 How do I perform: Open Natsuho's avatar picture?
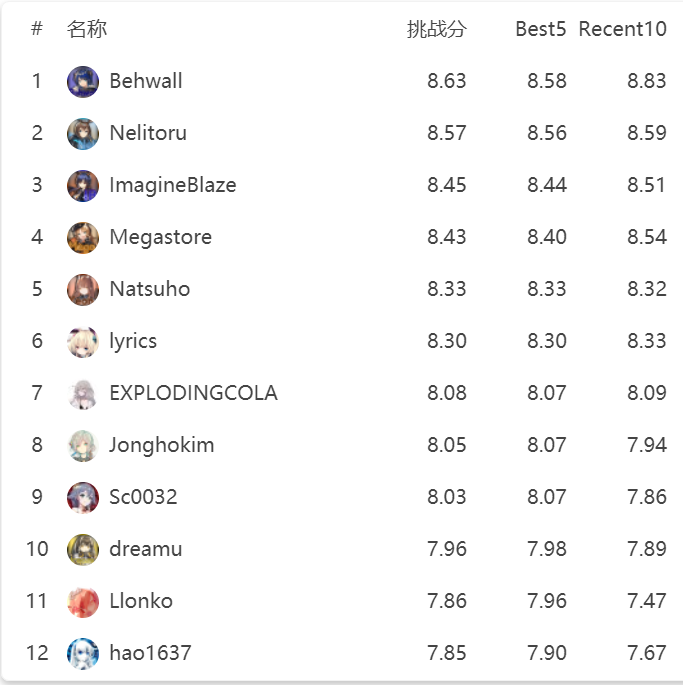[x=83, y=290]
